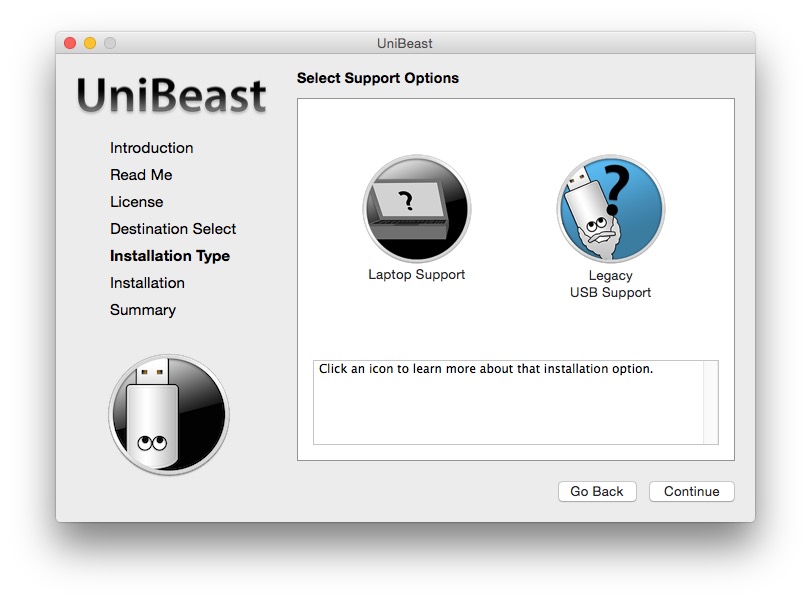Click the Installation Type step
Viewport: 811px width, 602px height.
click(x=170, y=256)
